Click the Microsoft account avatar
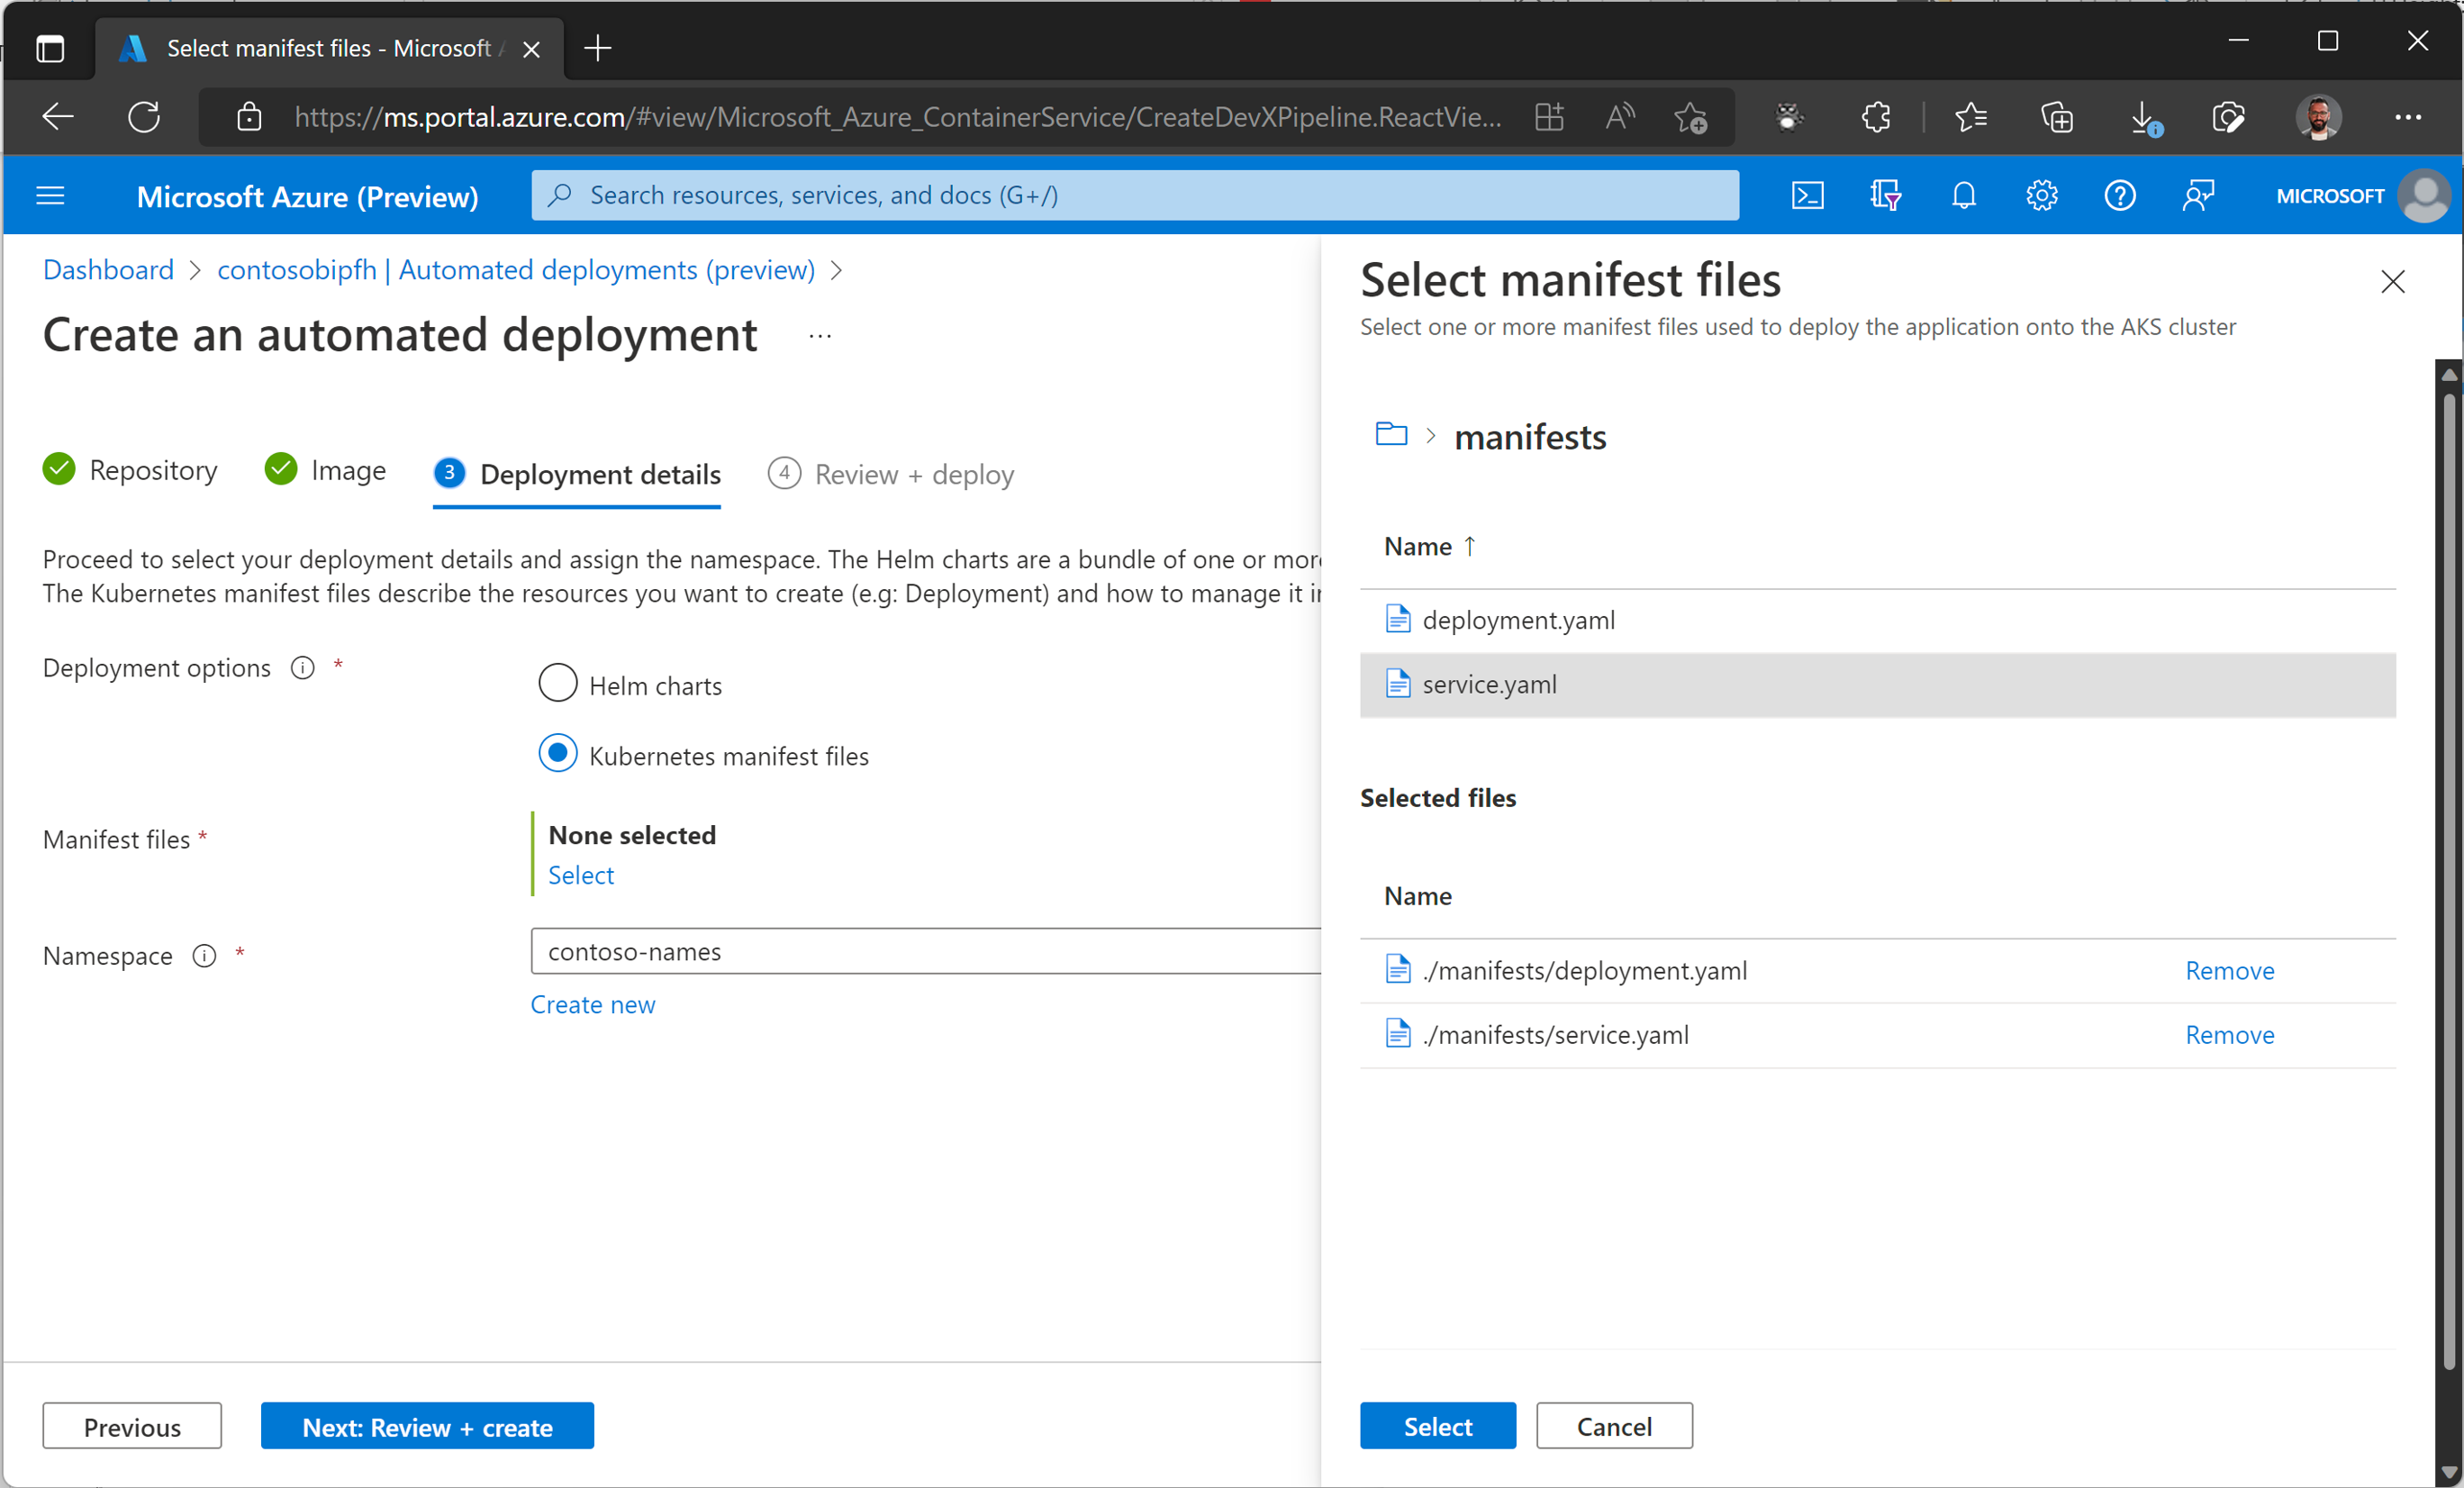 tap(2424, 195)
